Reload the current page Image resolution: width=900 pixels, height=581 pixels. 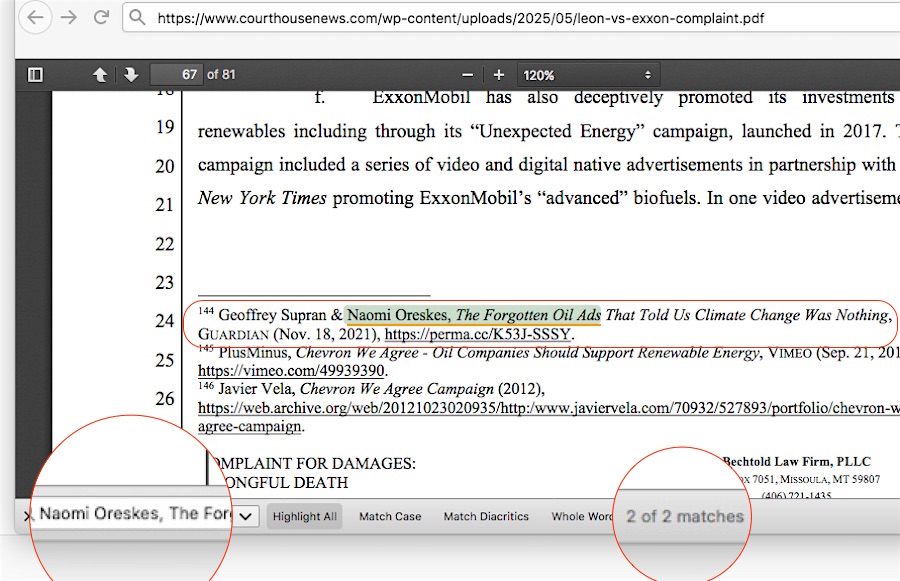tap(100, 17)
